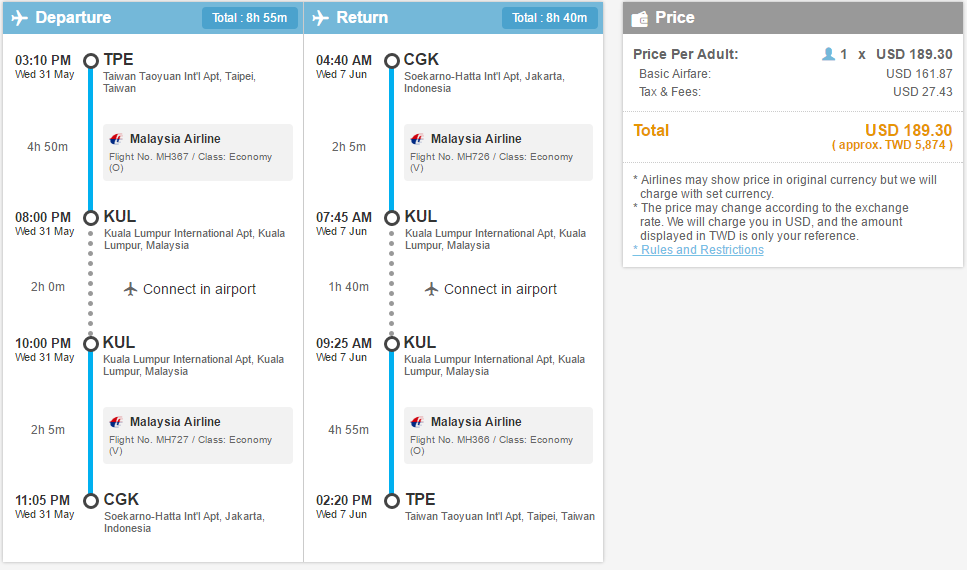Select the Departure panel header

coord(153,18)
